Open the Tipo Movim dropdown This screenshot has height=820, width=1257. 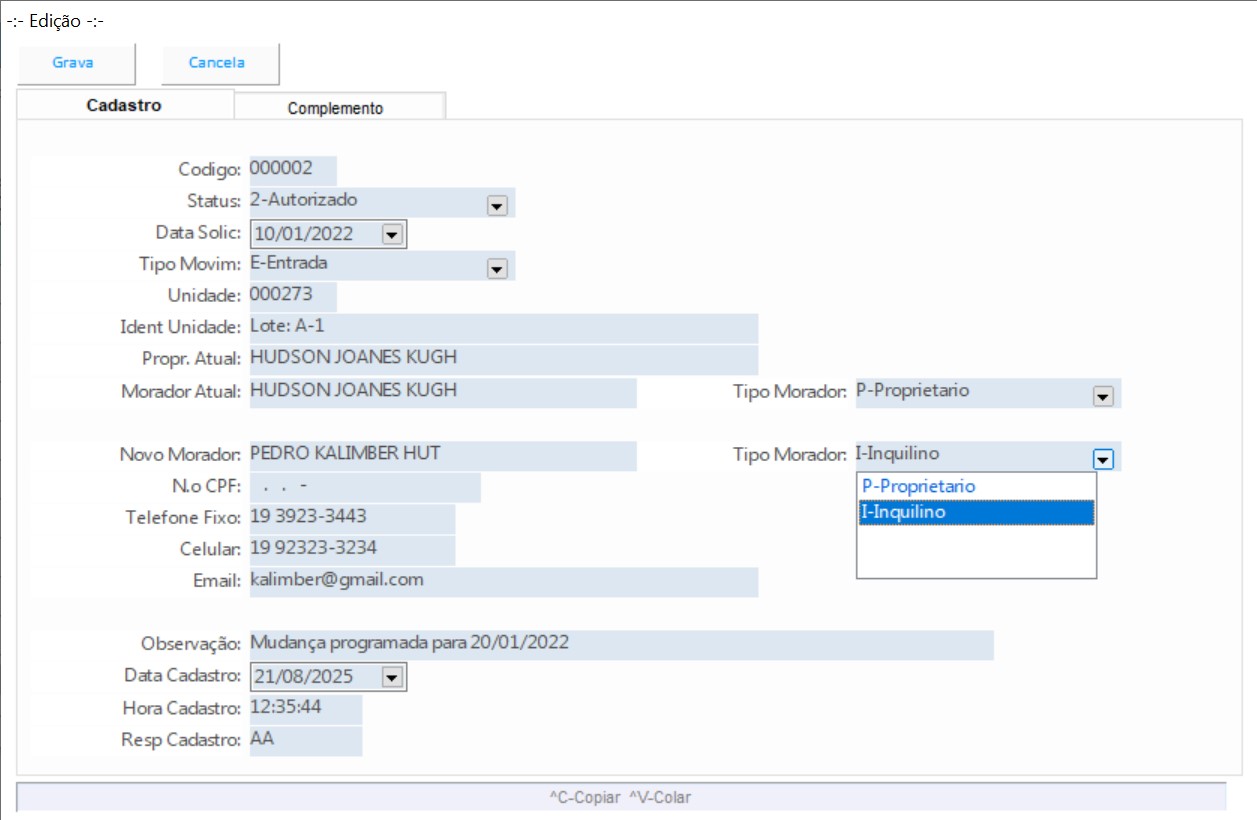496,268
